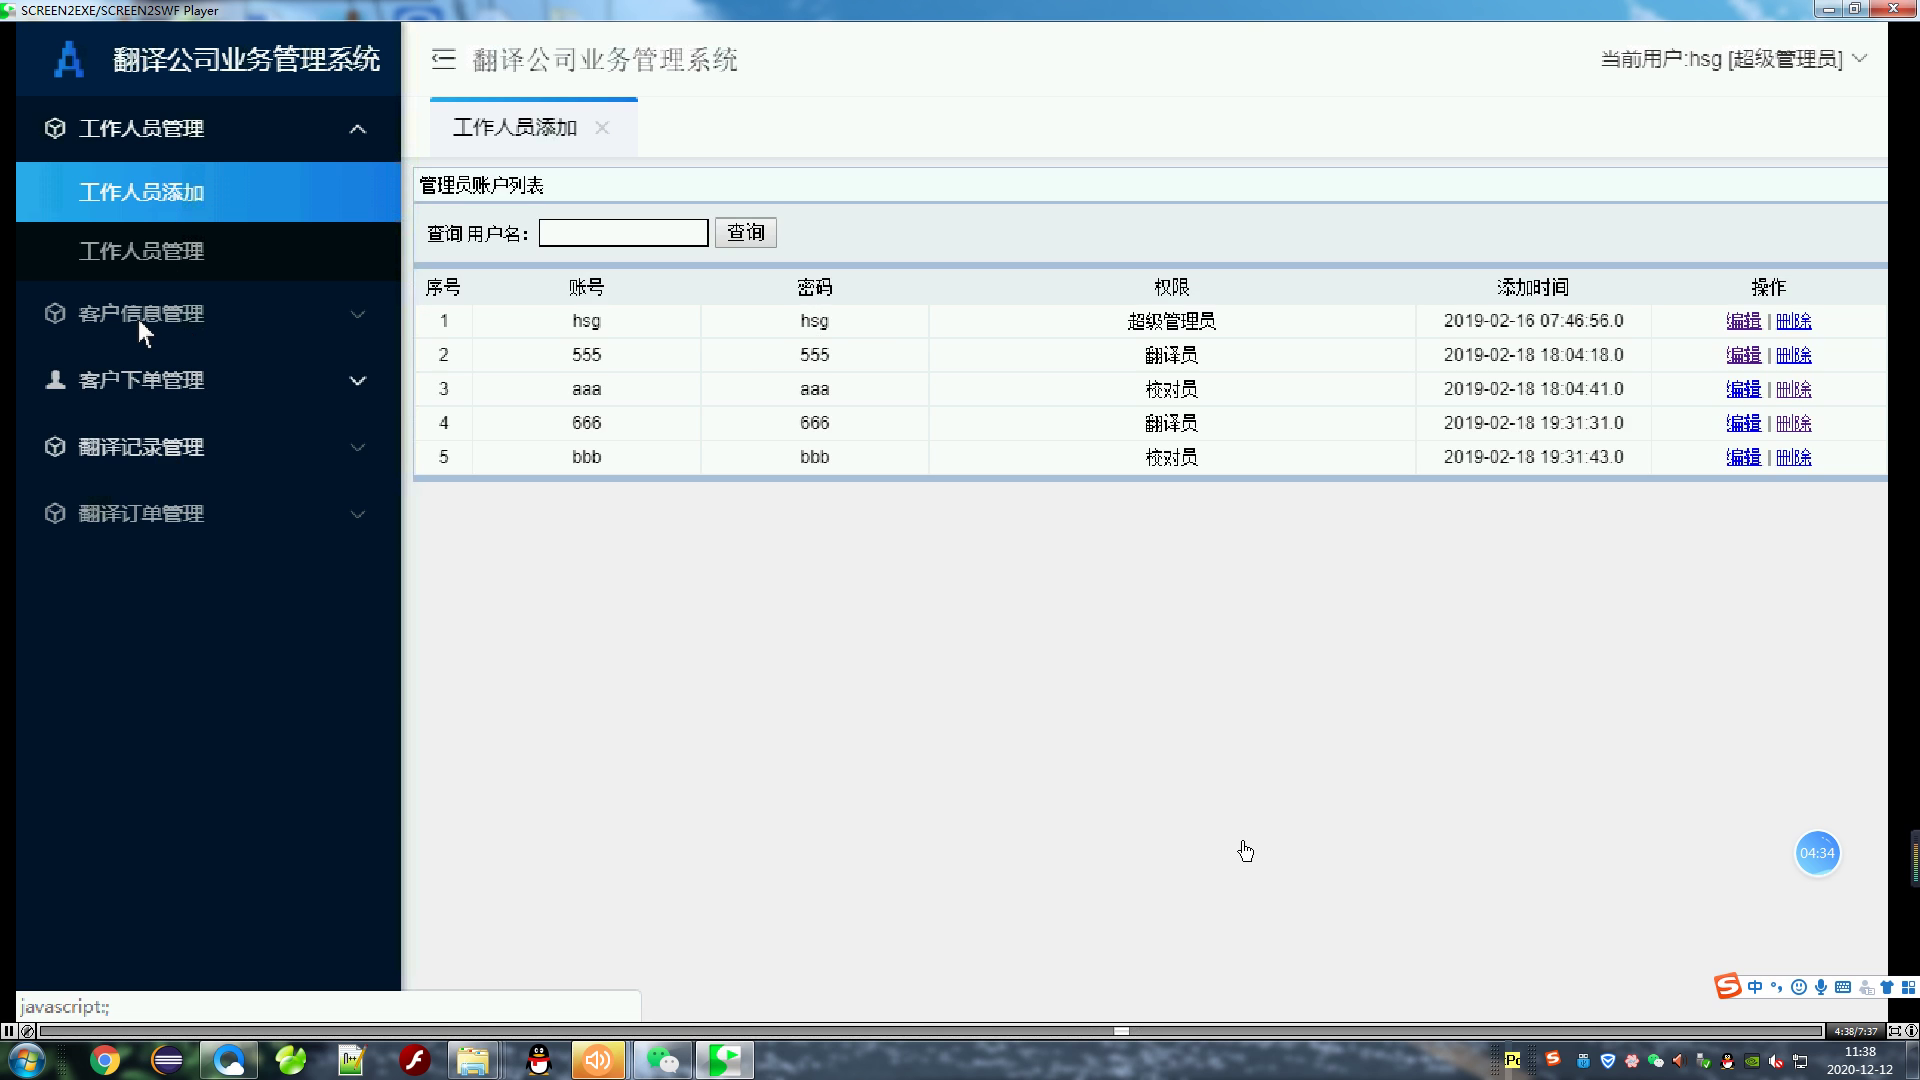Delete account 555 via 删除 link
The image size is (1920, 1080).
tap(1794, 355)
